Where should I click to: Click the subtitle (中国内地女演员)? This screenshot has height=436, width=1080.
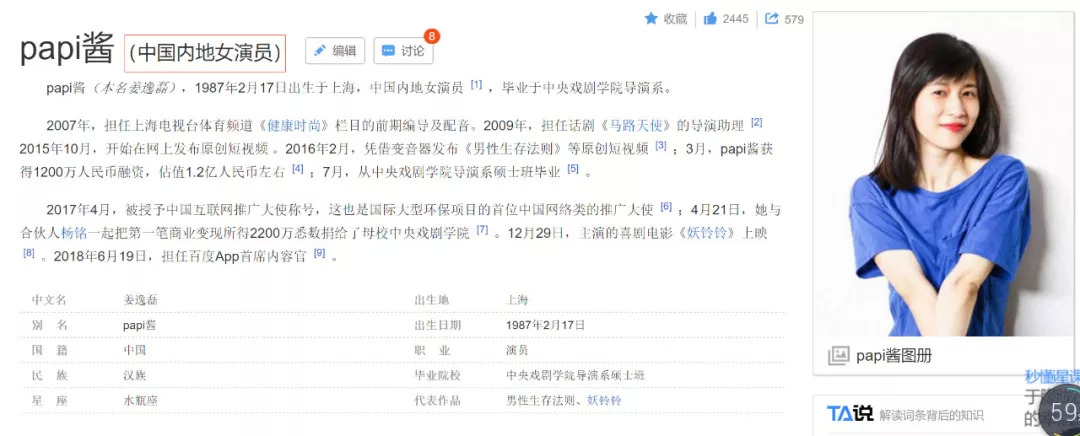[205, 53]
